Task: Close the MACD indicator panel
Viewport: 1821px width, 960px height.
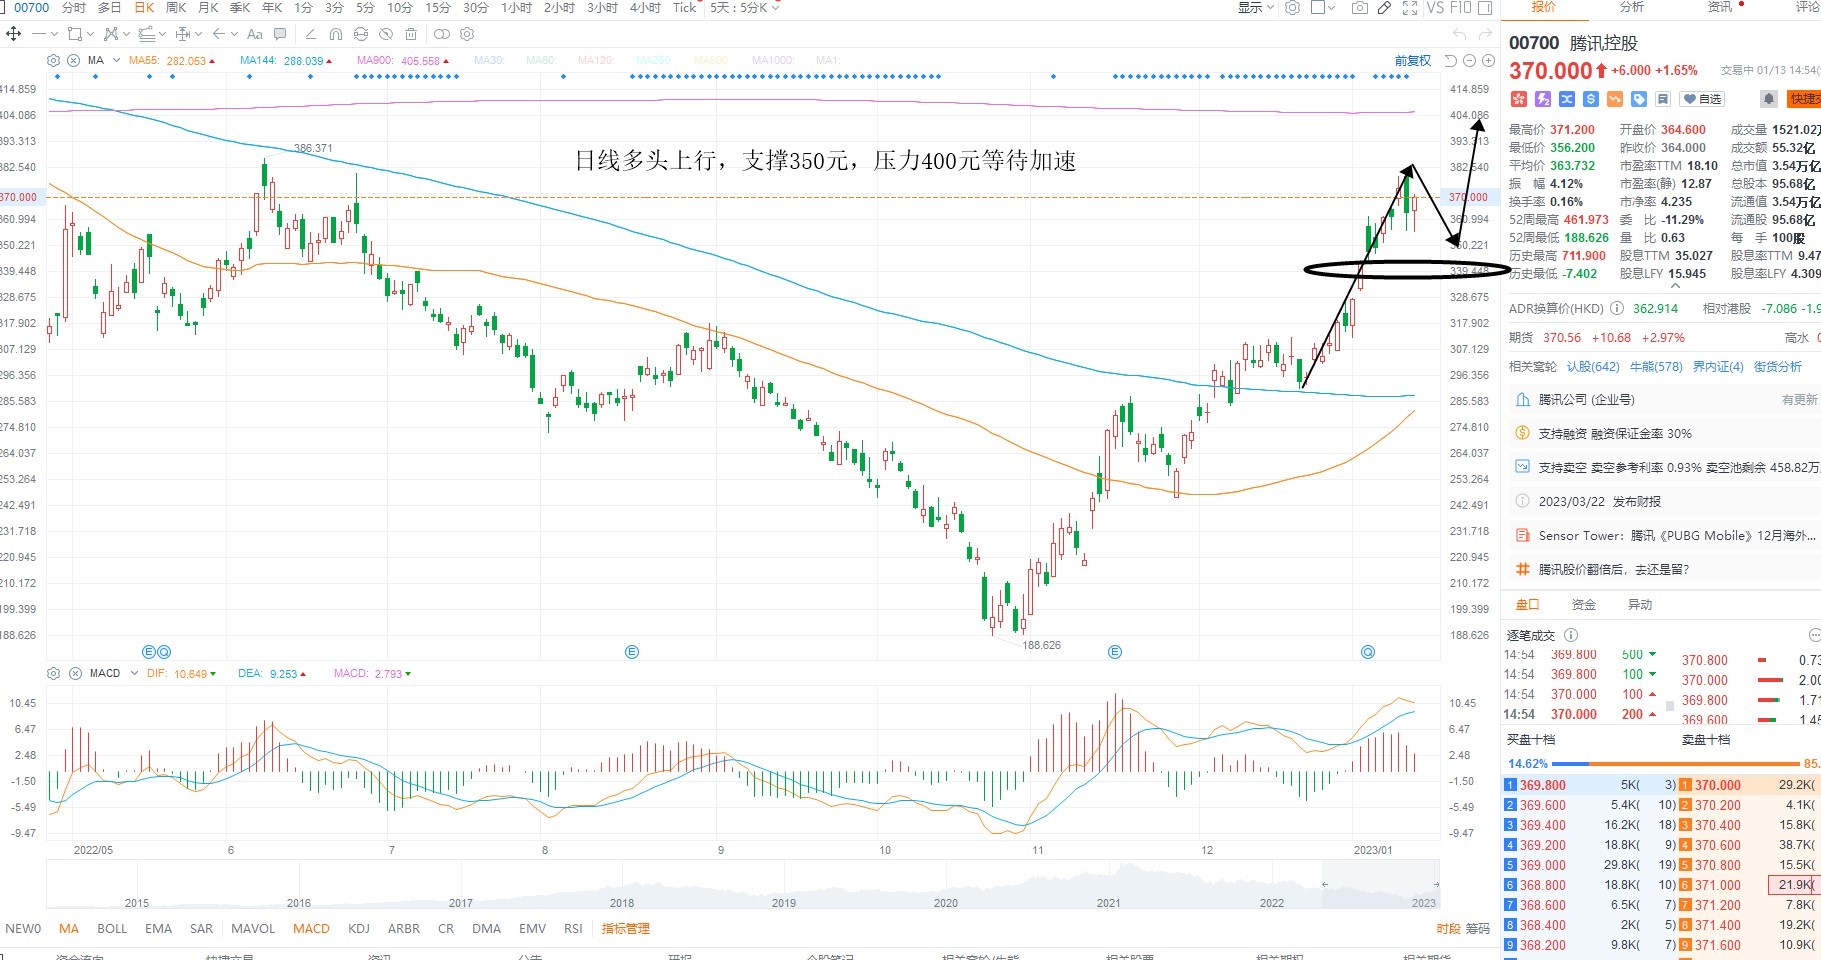Action: point(74,673)
